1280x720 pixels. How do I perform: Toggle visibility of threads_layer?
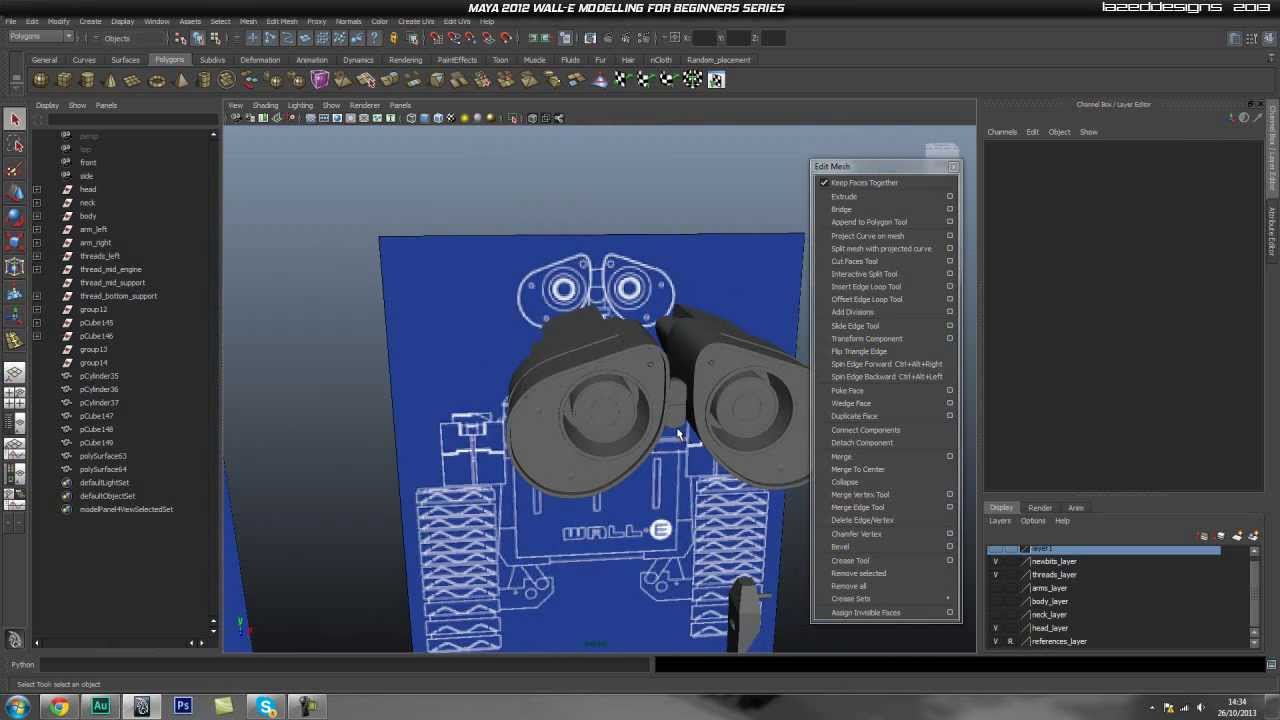[995, 575]
